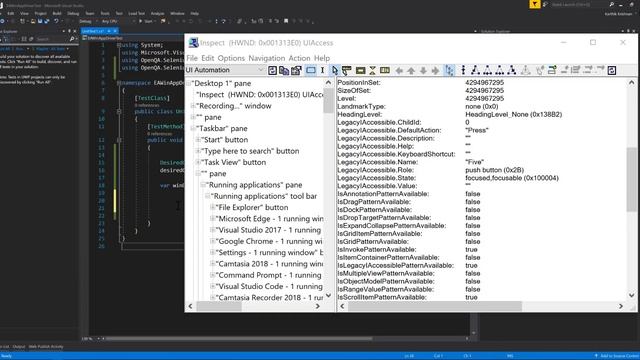Click the left arrow navigation icon in Inspect
Viewport: 640px width, 360px height.
tap(399, 71)
